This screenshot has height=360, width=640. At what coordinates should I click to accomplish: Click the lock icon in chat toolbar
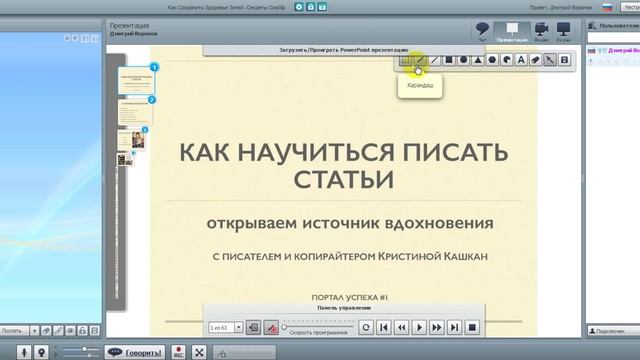tap(82, 331)
